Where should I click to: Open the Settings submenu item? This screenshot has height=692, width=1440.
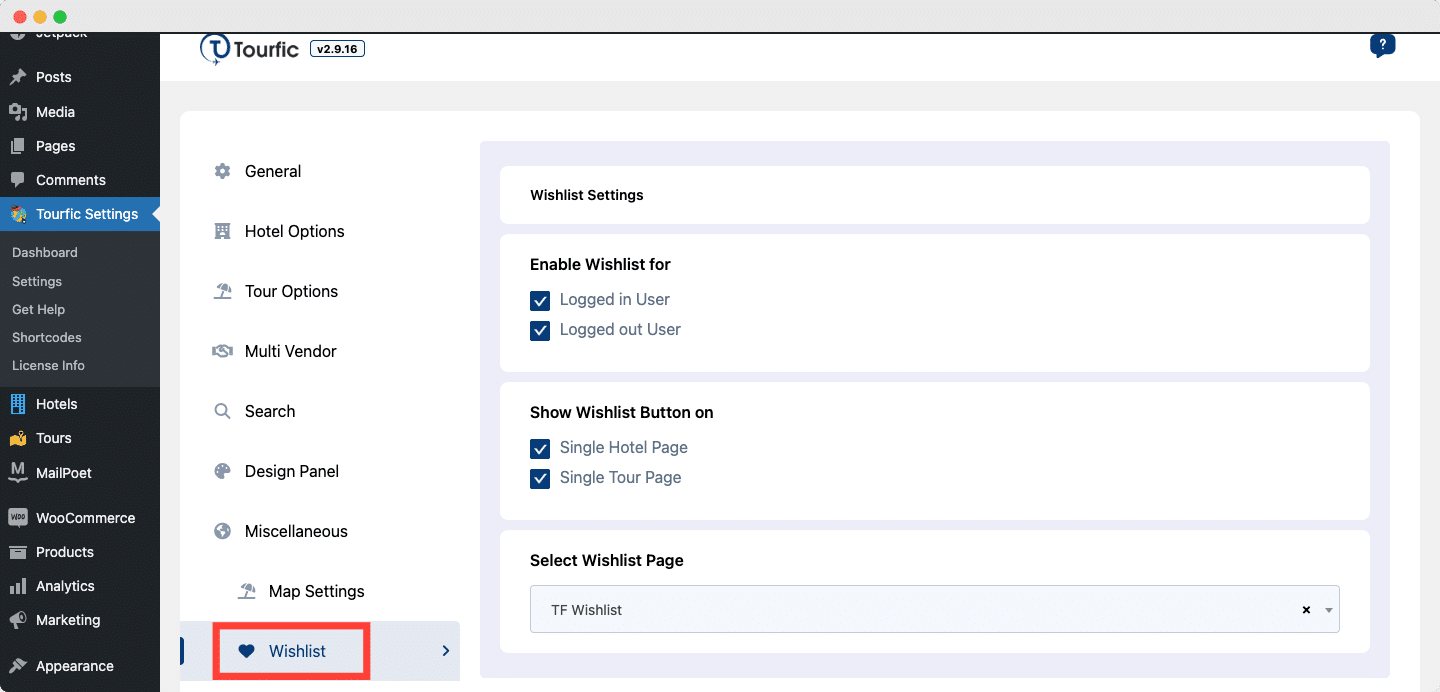pyautogui.click(x=37, y=281)
